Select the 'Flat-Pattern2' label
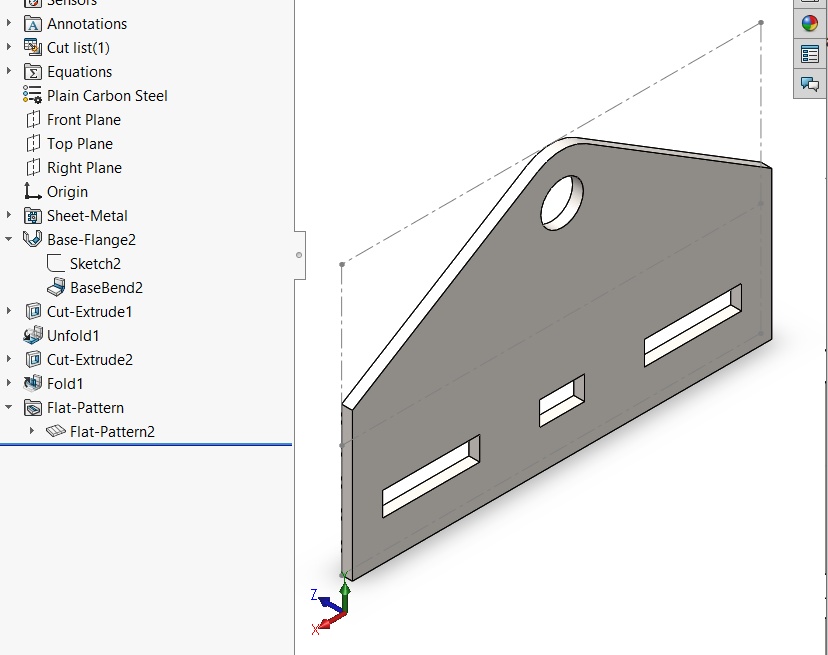 (x=112, y=432)
